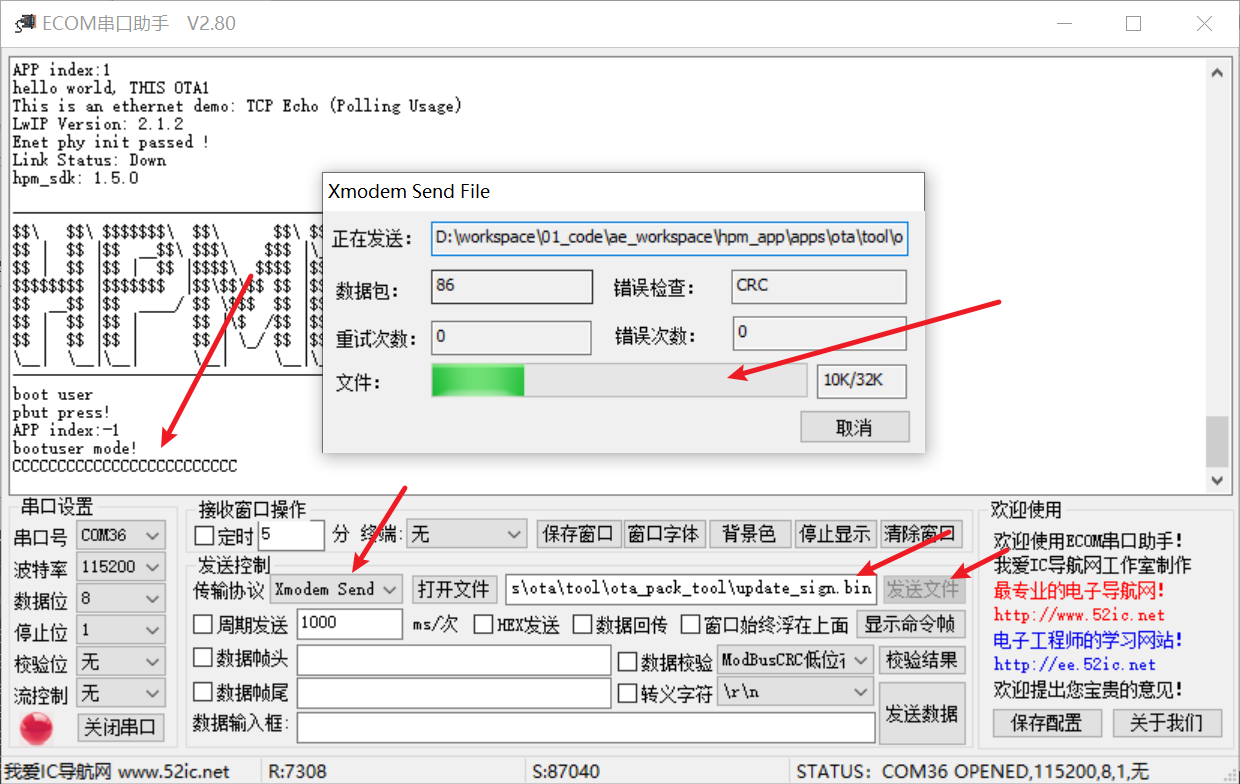This screenshot has width=1240, height=784.
Task: Click the 数据帧尾 input field
Action: 454,693
